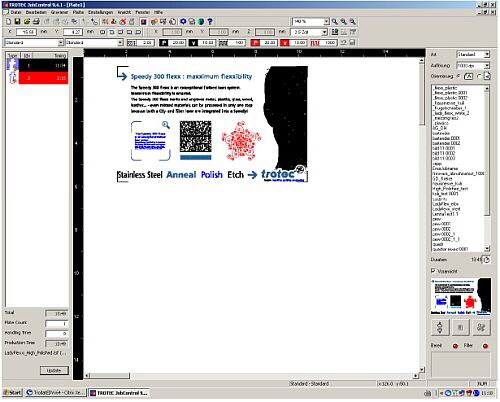Click the Handling Time input field
The image size is (500, 402).
pyautogui.click(x=57, y=333)
